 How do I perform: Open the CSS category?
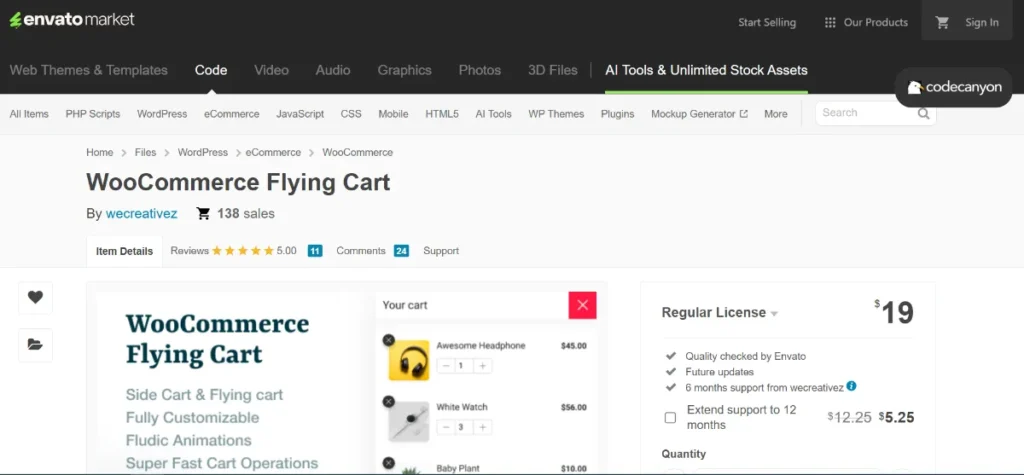click(x=351, y=114)
